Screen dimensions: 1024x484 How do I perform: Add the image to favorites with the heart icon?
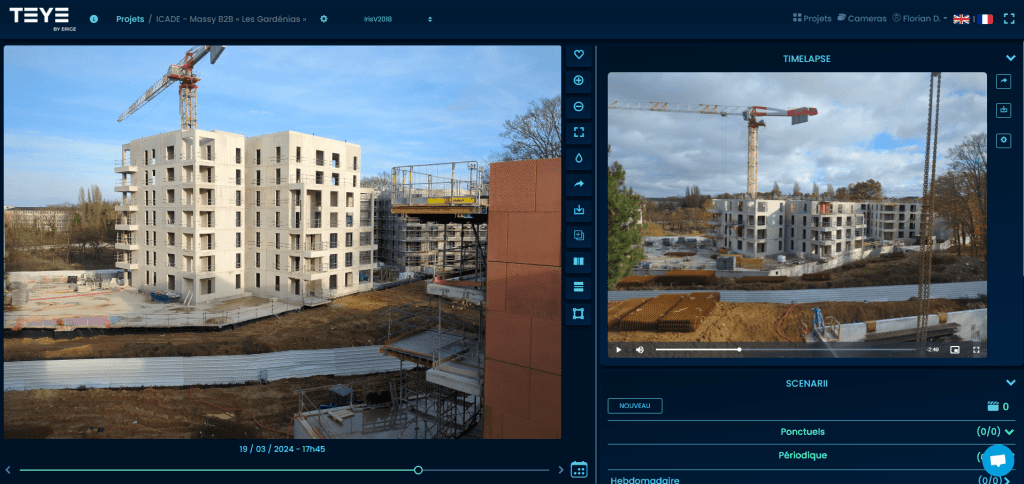click(x=578, y=55)
